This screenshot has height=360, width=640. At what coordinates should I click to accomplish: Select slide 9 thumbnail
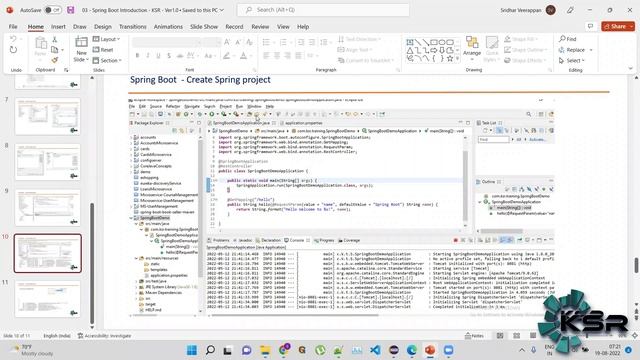[x=48, y=208]
